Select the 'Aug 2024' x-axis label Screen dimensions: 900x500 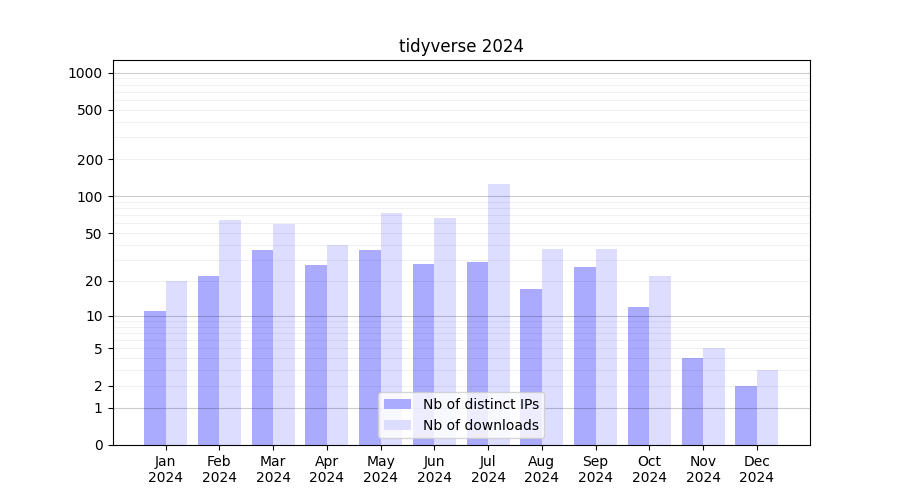click(x=542, y=469)
